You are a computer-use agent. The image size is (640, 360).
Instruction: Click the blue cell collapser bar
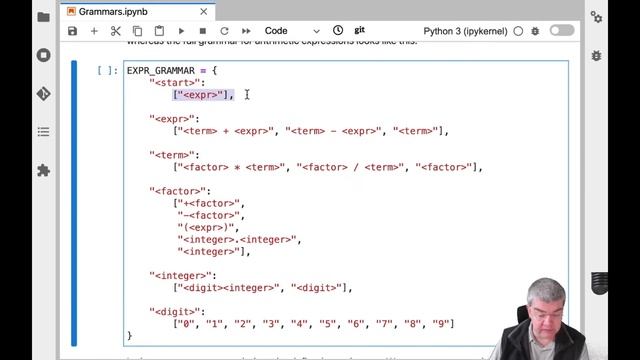pyautogui.click(x=74, y=203)
